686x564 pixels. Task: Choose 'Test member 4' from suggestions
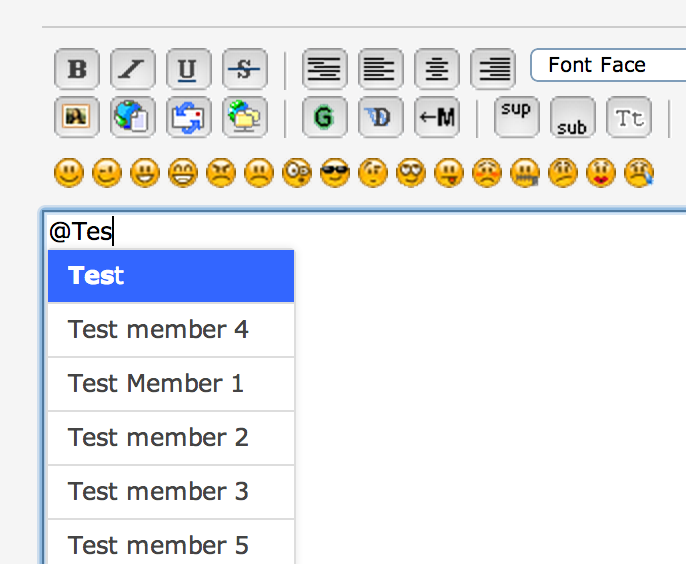tap(171, 329)
